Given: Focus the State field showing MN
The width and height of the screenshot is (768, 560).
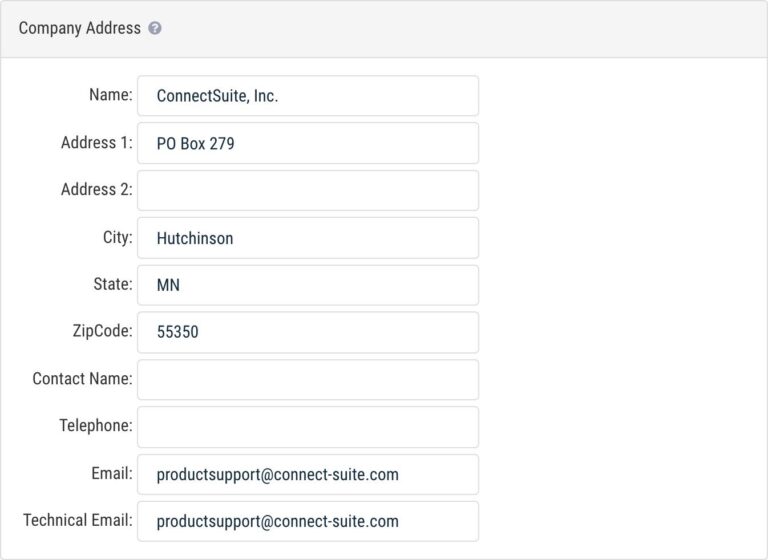Looking at the screenshot, I should 307,285.
